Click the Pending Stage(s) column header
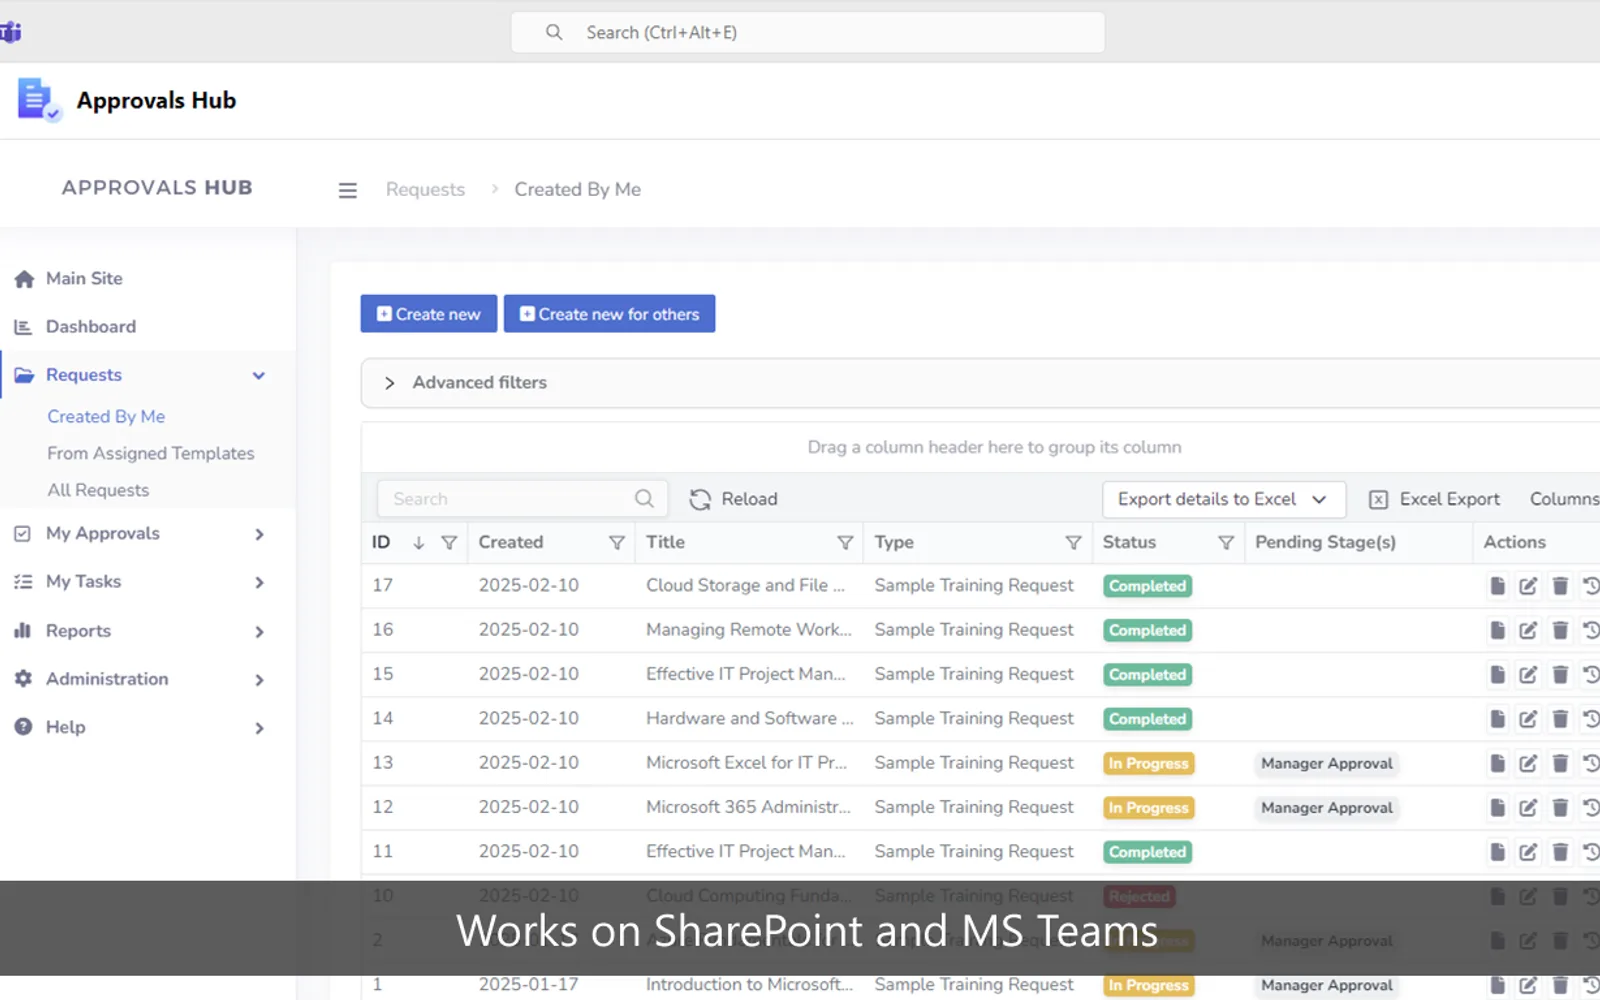Image resolution: width=1600 pixels, height=1000 pixels. tap(1325, 542)
